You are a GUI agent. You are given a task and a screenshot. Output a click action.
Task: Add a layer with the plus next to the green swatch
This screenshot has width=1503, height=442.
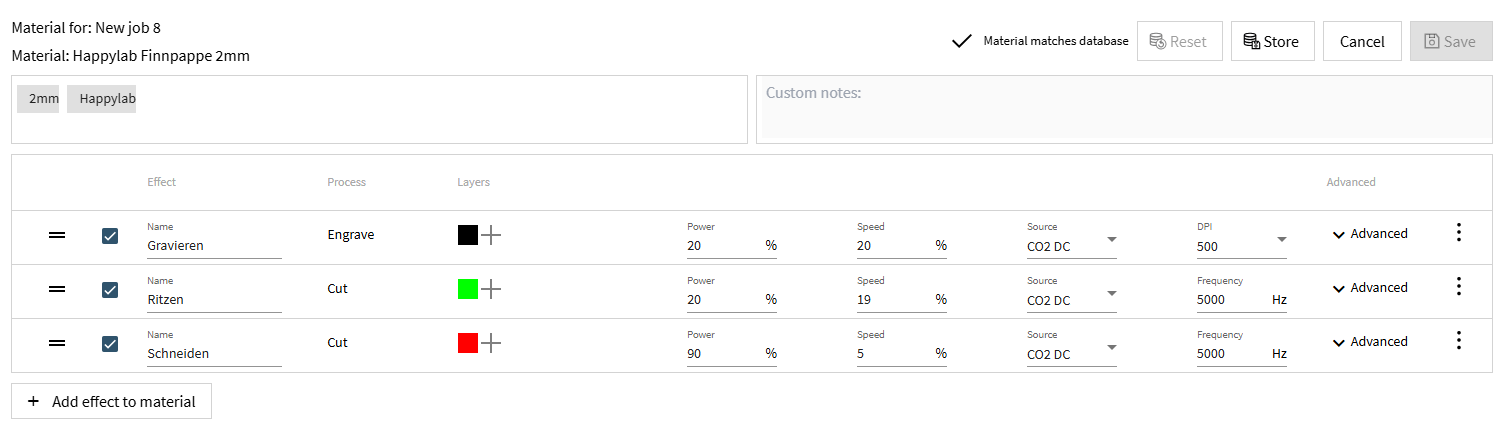click(x=491, y=289)
